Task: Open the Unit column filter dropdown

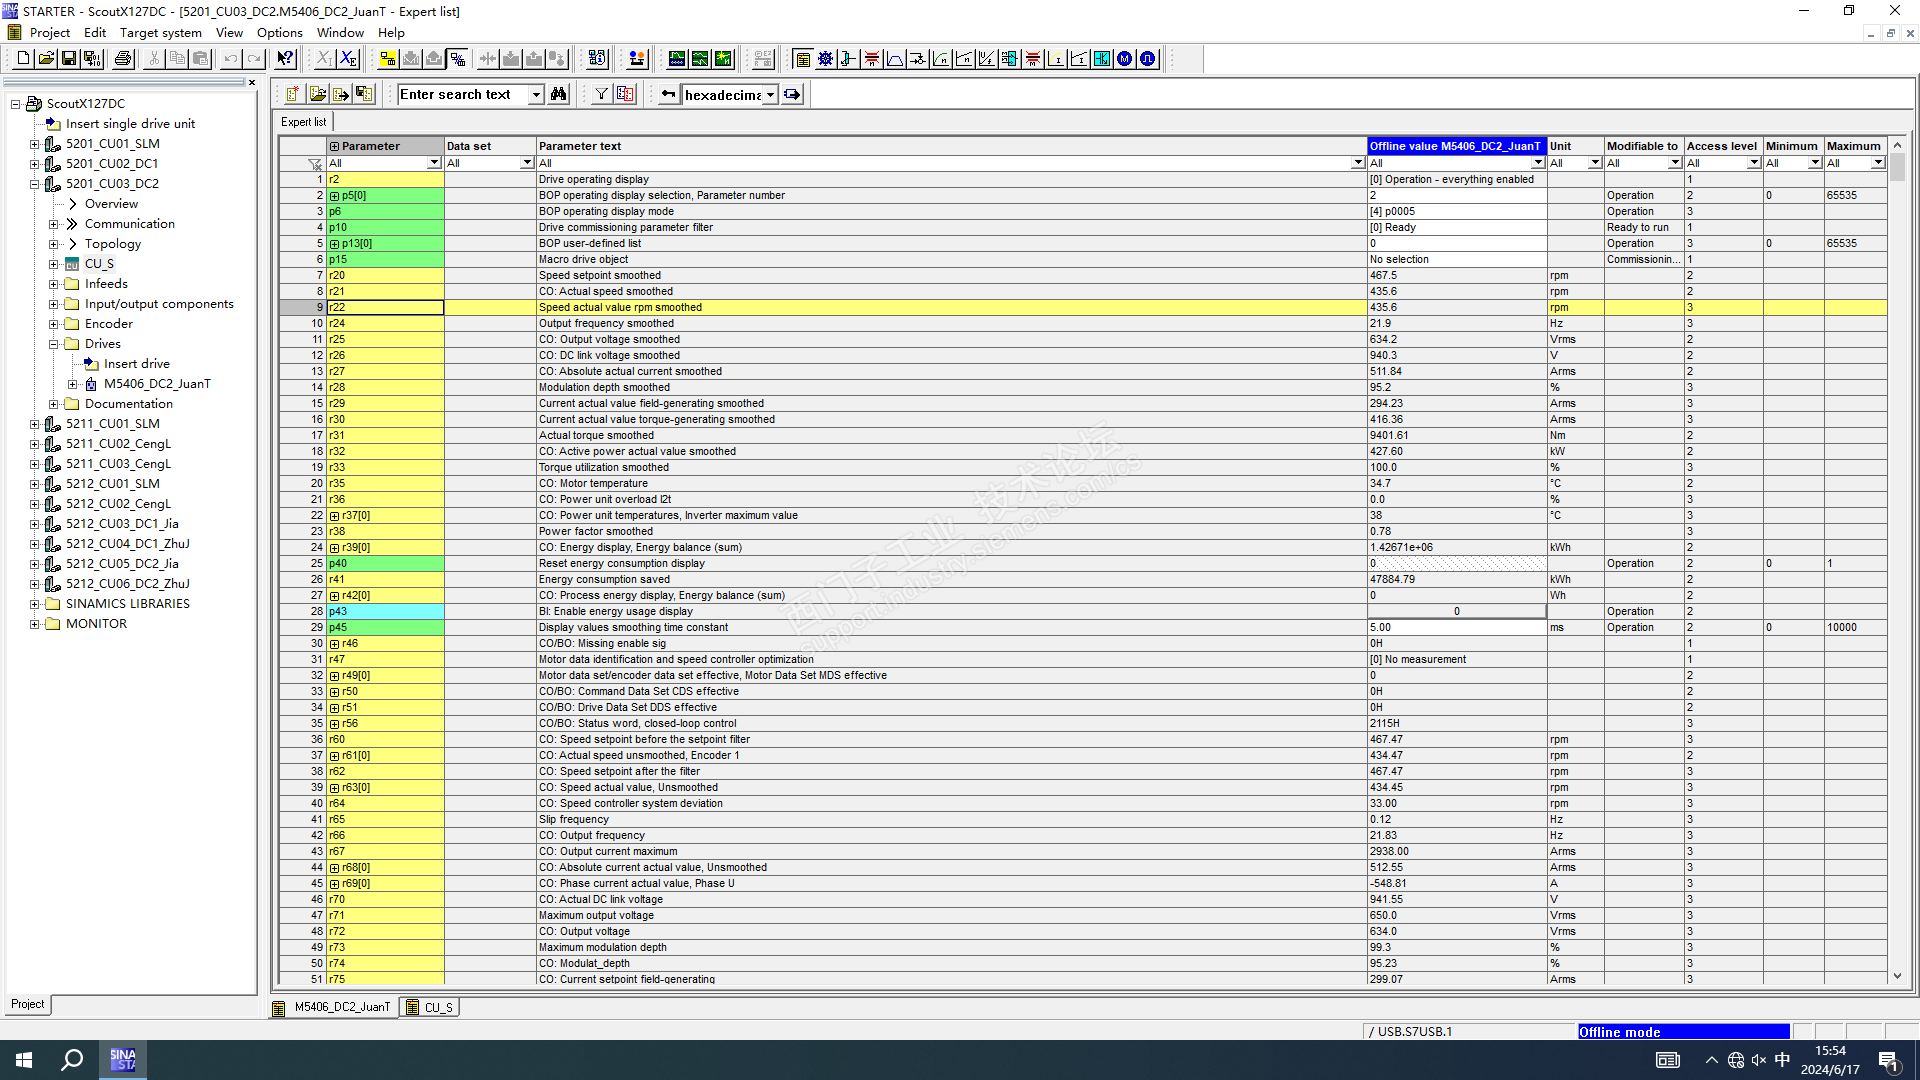Action: [x=1594, y=163]
